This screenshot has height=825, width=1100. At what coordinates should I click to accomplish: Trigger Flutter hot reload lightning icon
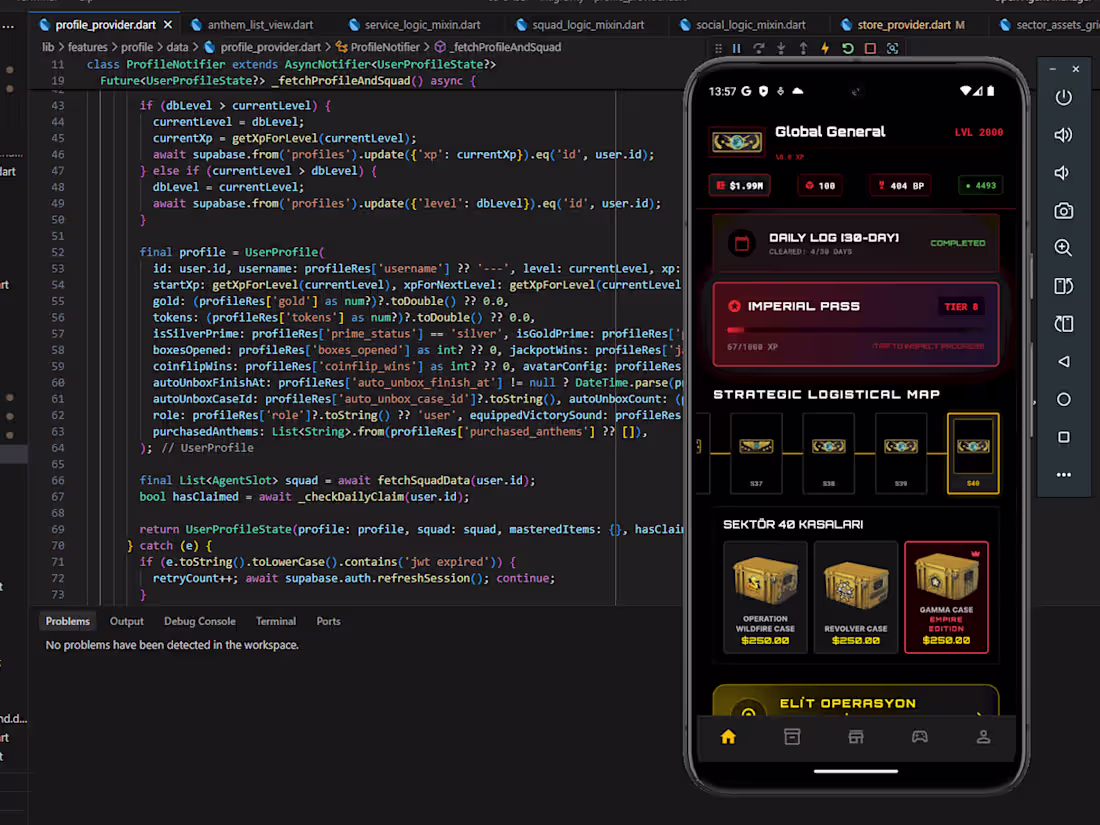pyautogui.click(x=825, y=48)
